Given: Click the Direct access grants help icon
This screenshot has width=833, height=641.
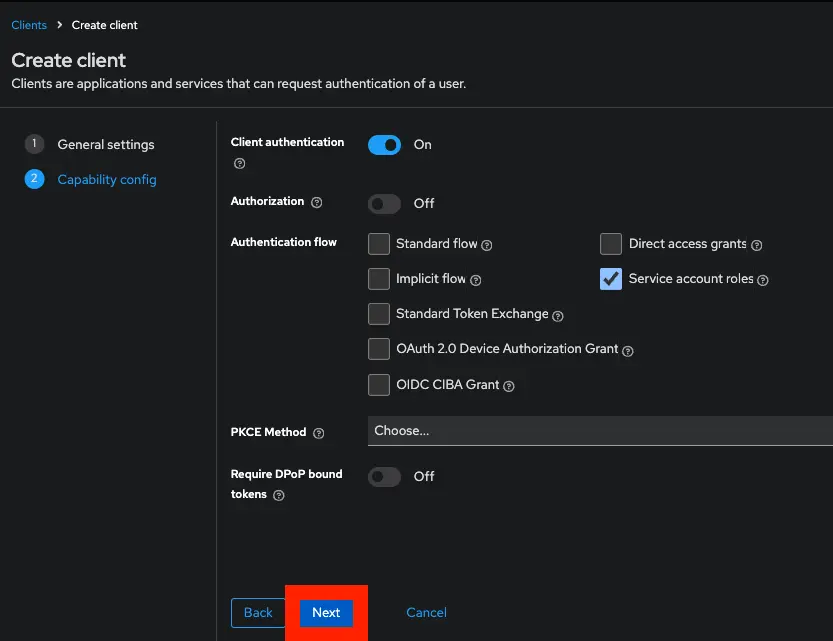Looking at the screenshot, I should 757,244.
